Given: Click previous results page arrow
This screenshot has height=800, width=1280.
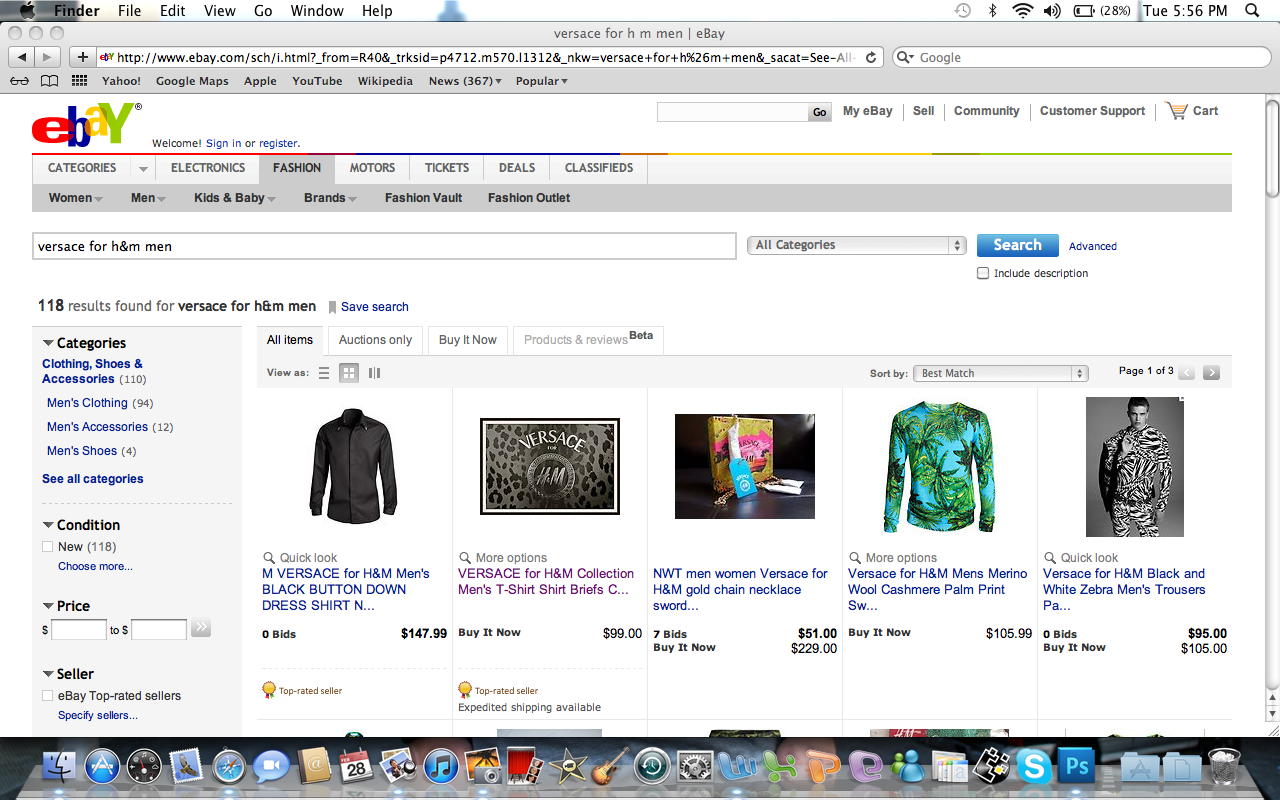Looking at the screenshot, I should (x=1187, y=372).
